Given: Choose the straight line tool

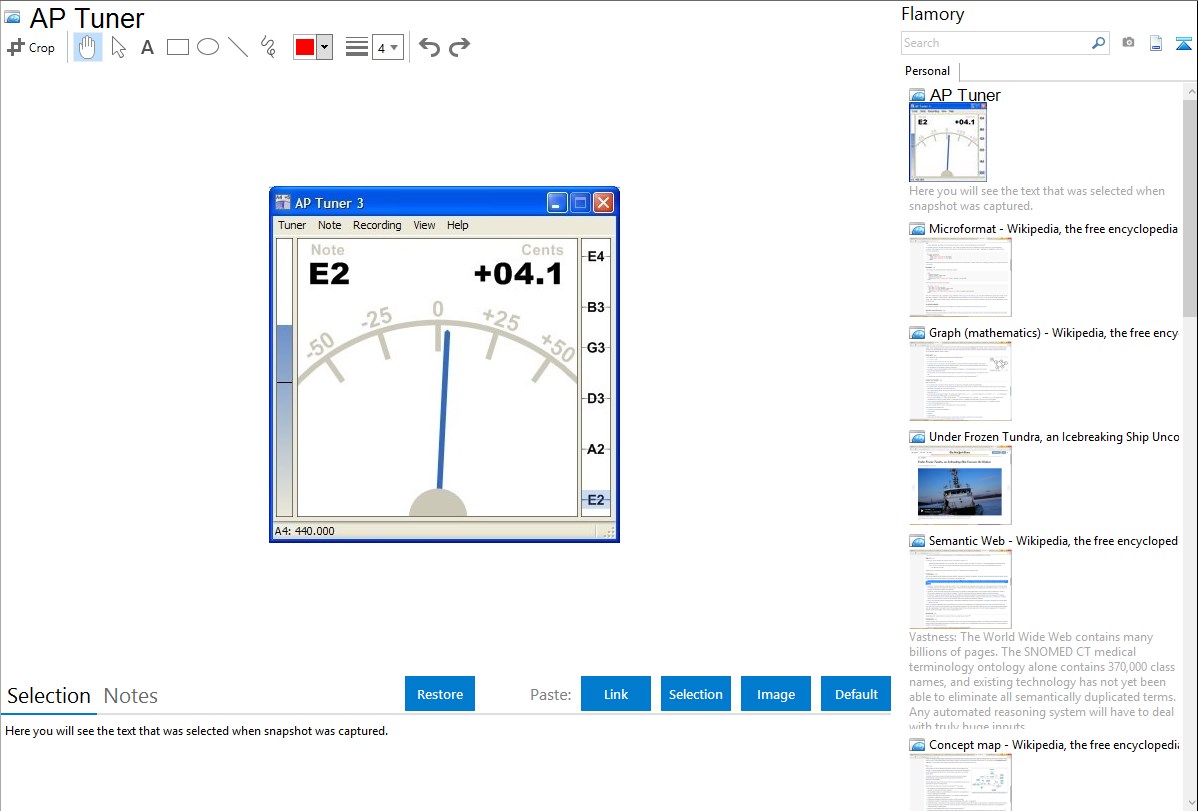Looking at the screenshot, I should [x=238, y=47].
